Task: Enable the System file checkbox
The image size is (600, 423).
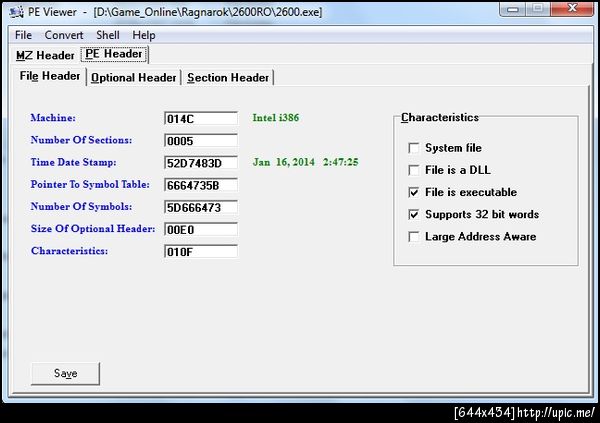Action: pyautogui.click(x=414, y=148)
